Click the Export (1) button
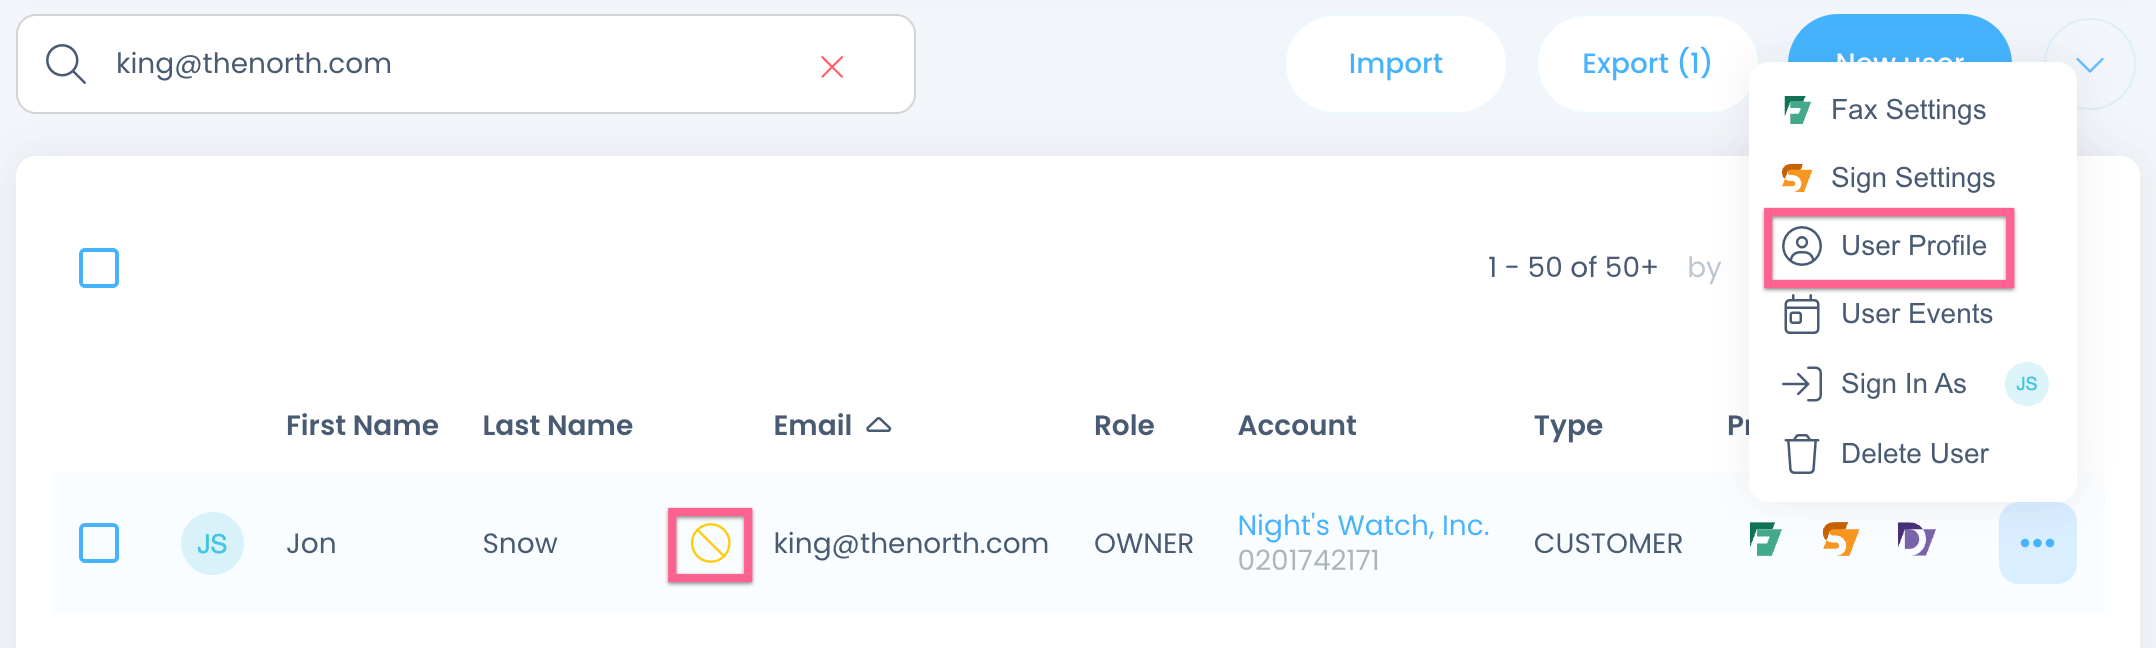Image resolution: width=2156 pixels, height=648 pixels. (x=1646, y=64)
